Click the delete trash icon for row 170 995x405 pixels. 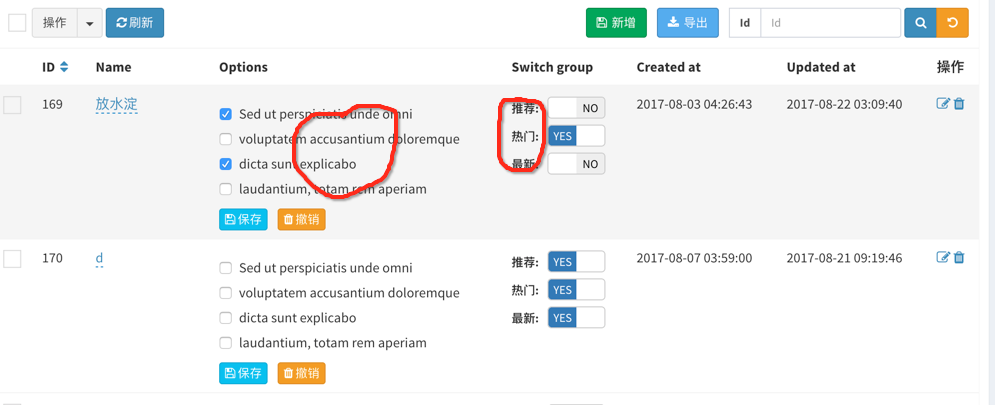click(x=959, y=257)
